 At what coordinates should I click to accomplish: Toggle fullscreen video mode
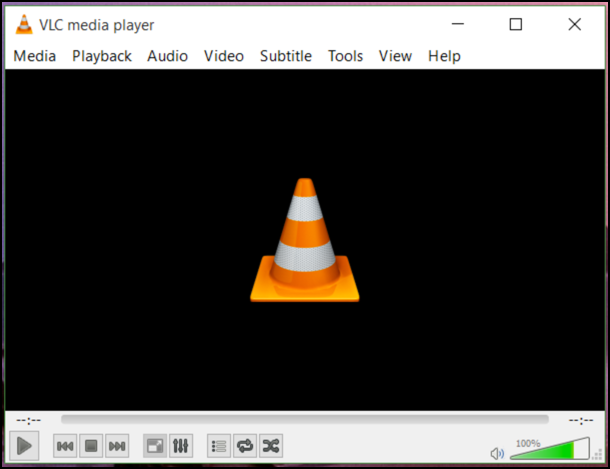(155, 446)
